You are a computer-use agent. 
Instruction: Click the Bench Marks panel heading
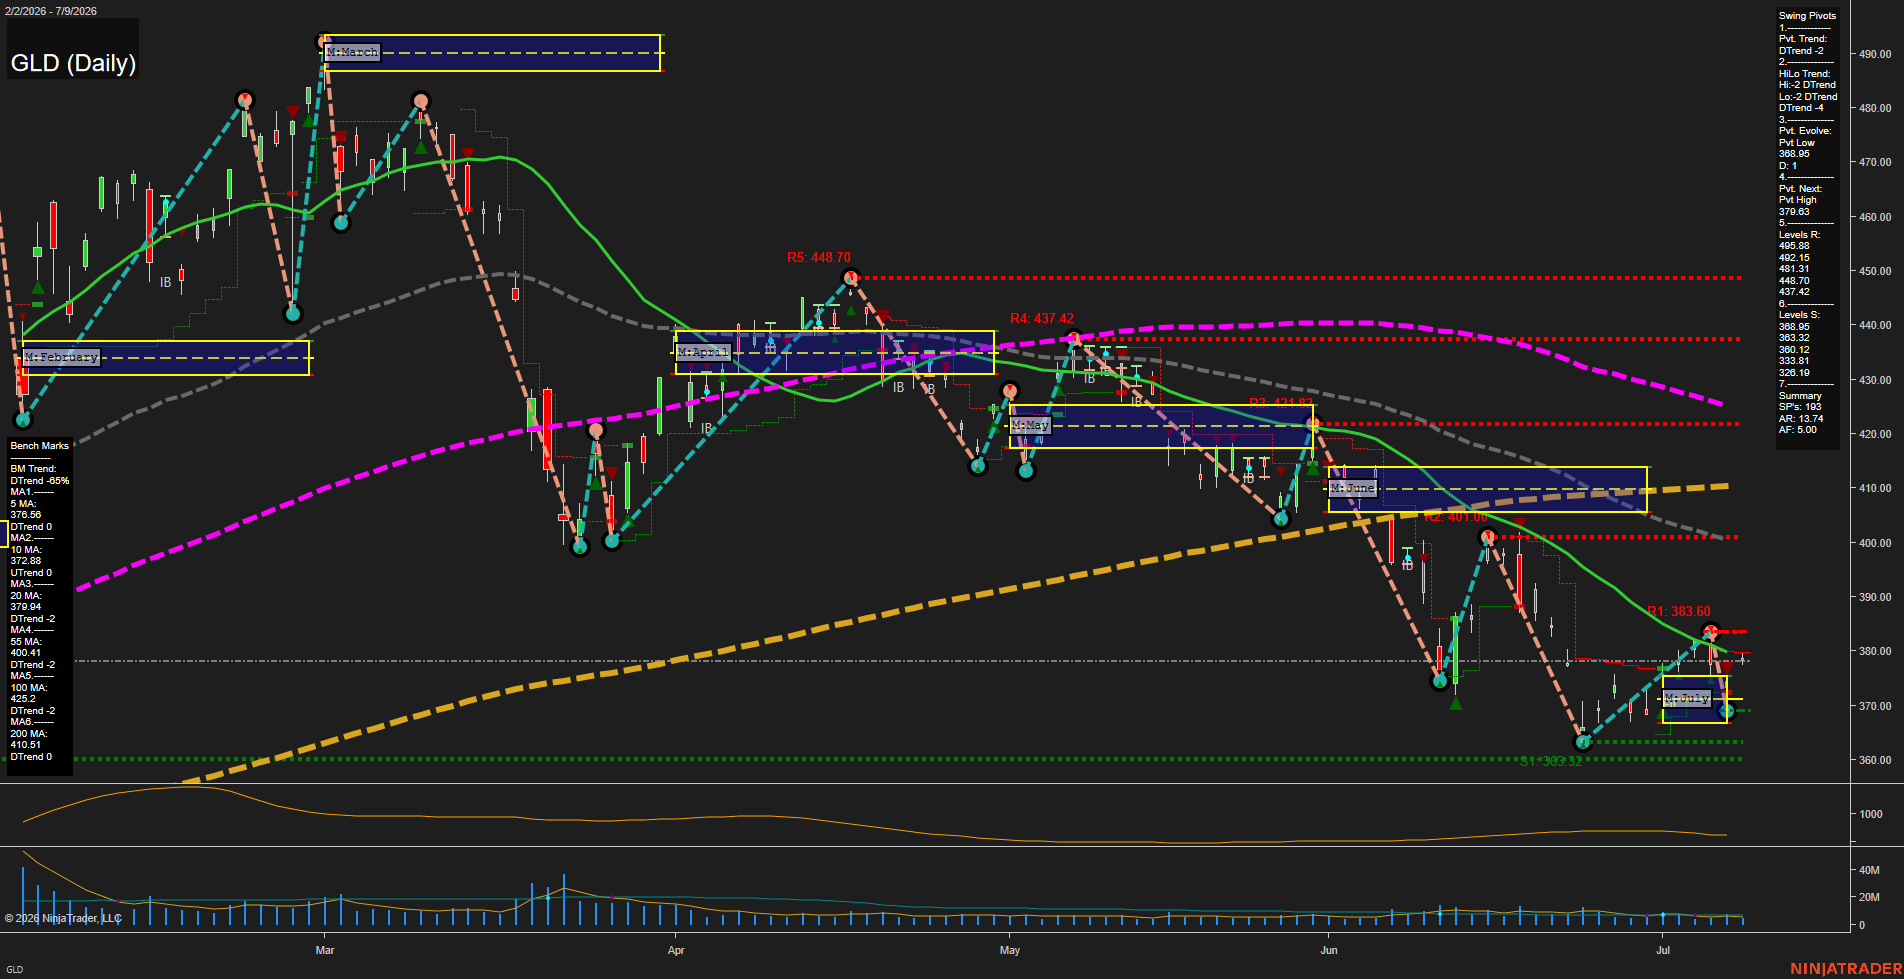click(x=40, y=446)
